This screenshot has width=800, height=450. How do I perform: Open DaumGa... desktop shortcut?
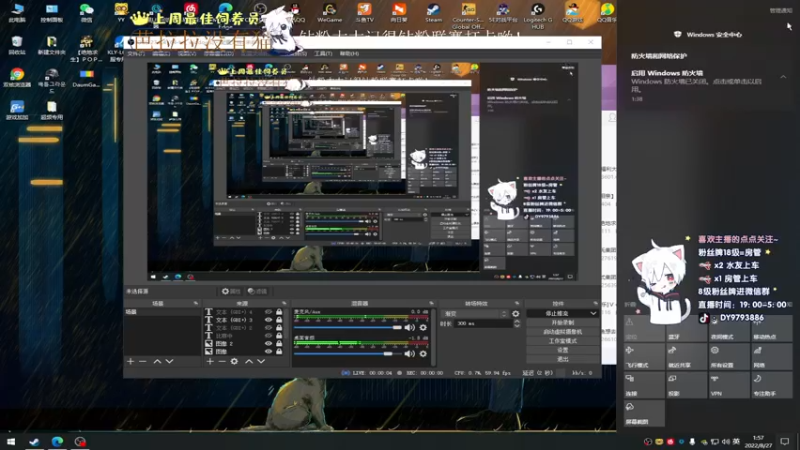(x=86, y=78)
